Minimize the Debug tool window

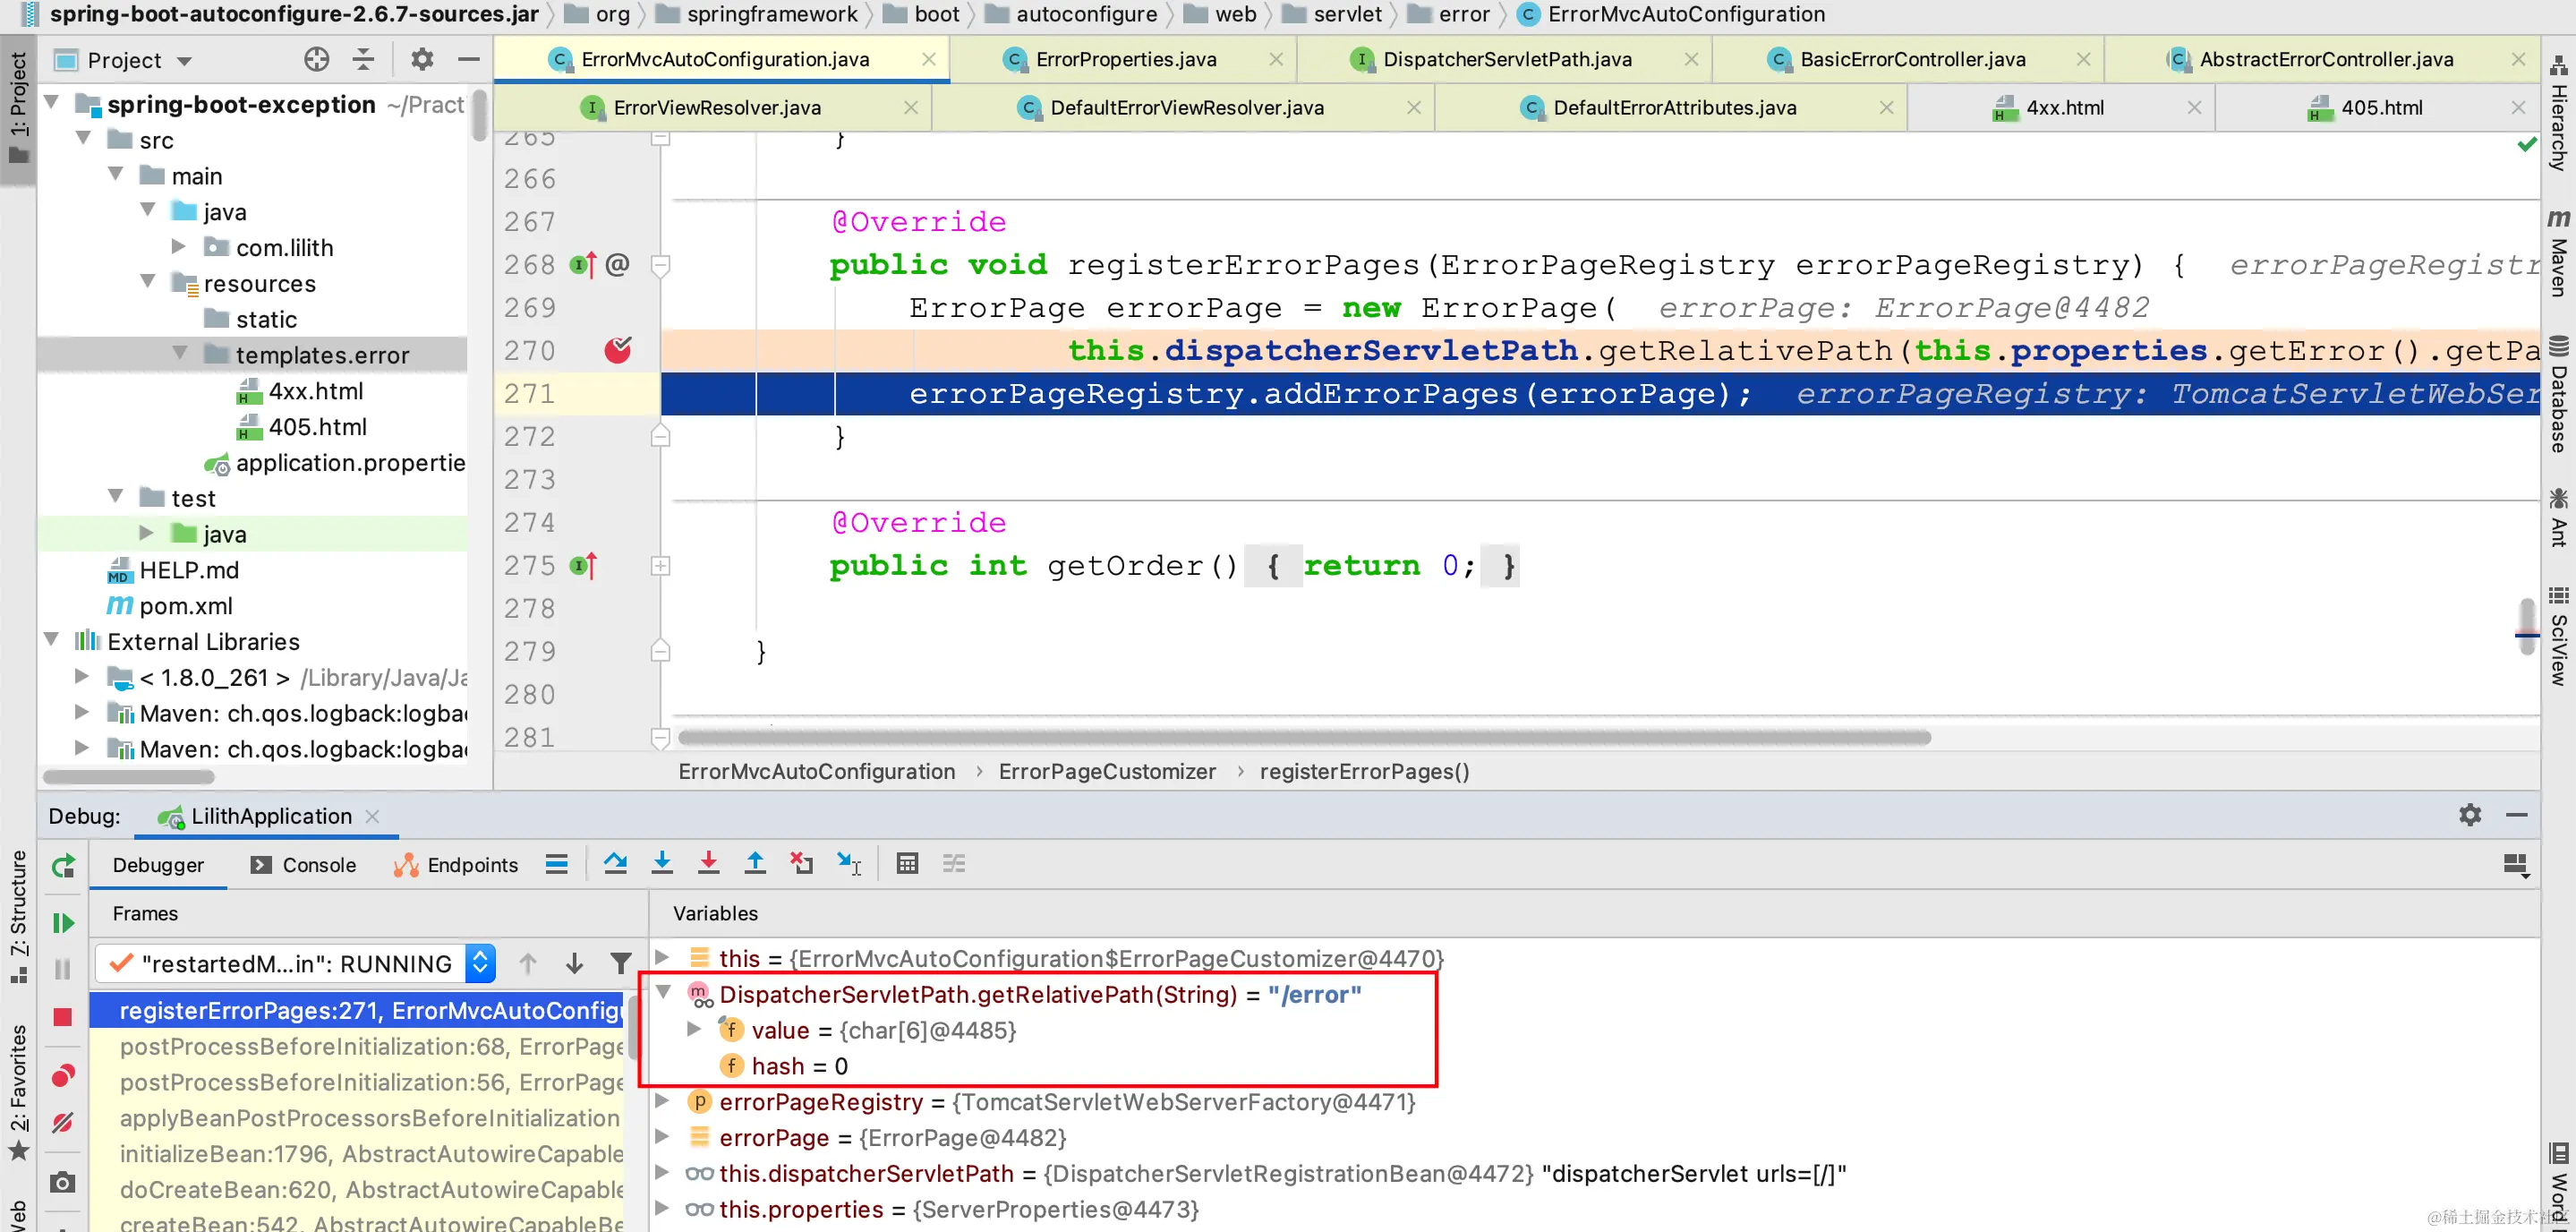[2517, 815]
